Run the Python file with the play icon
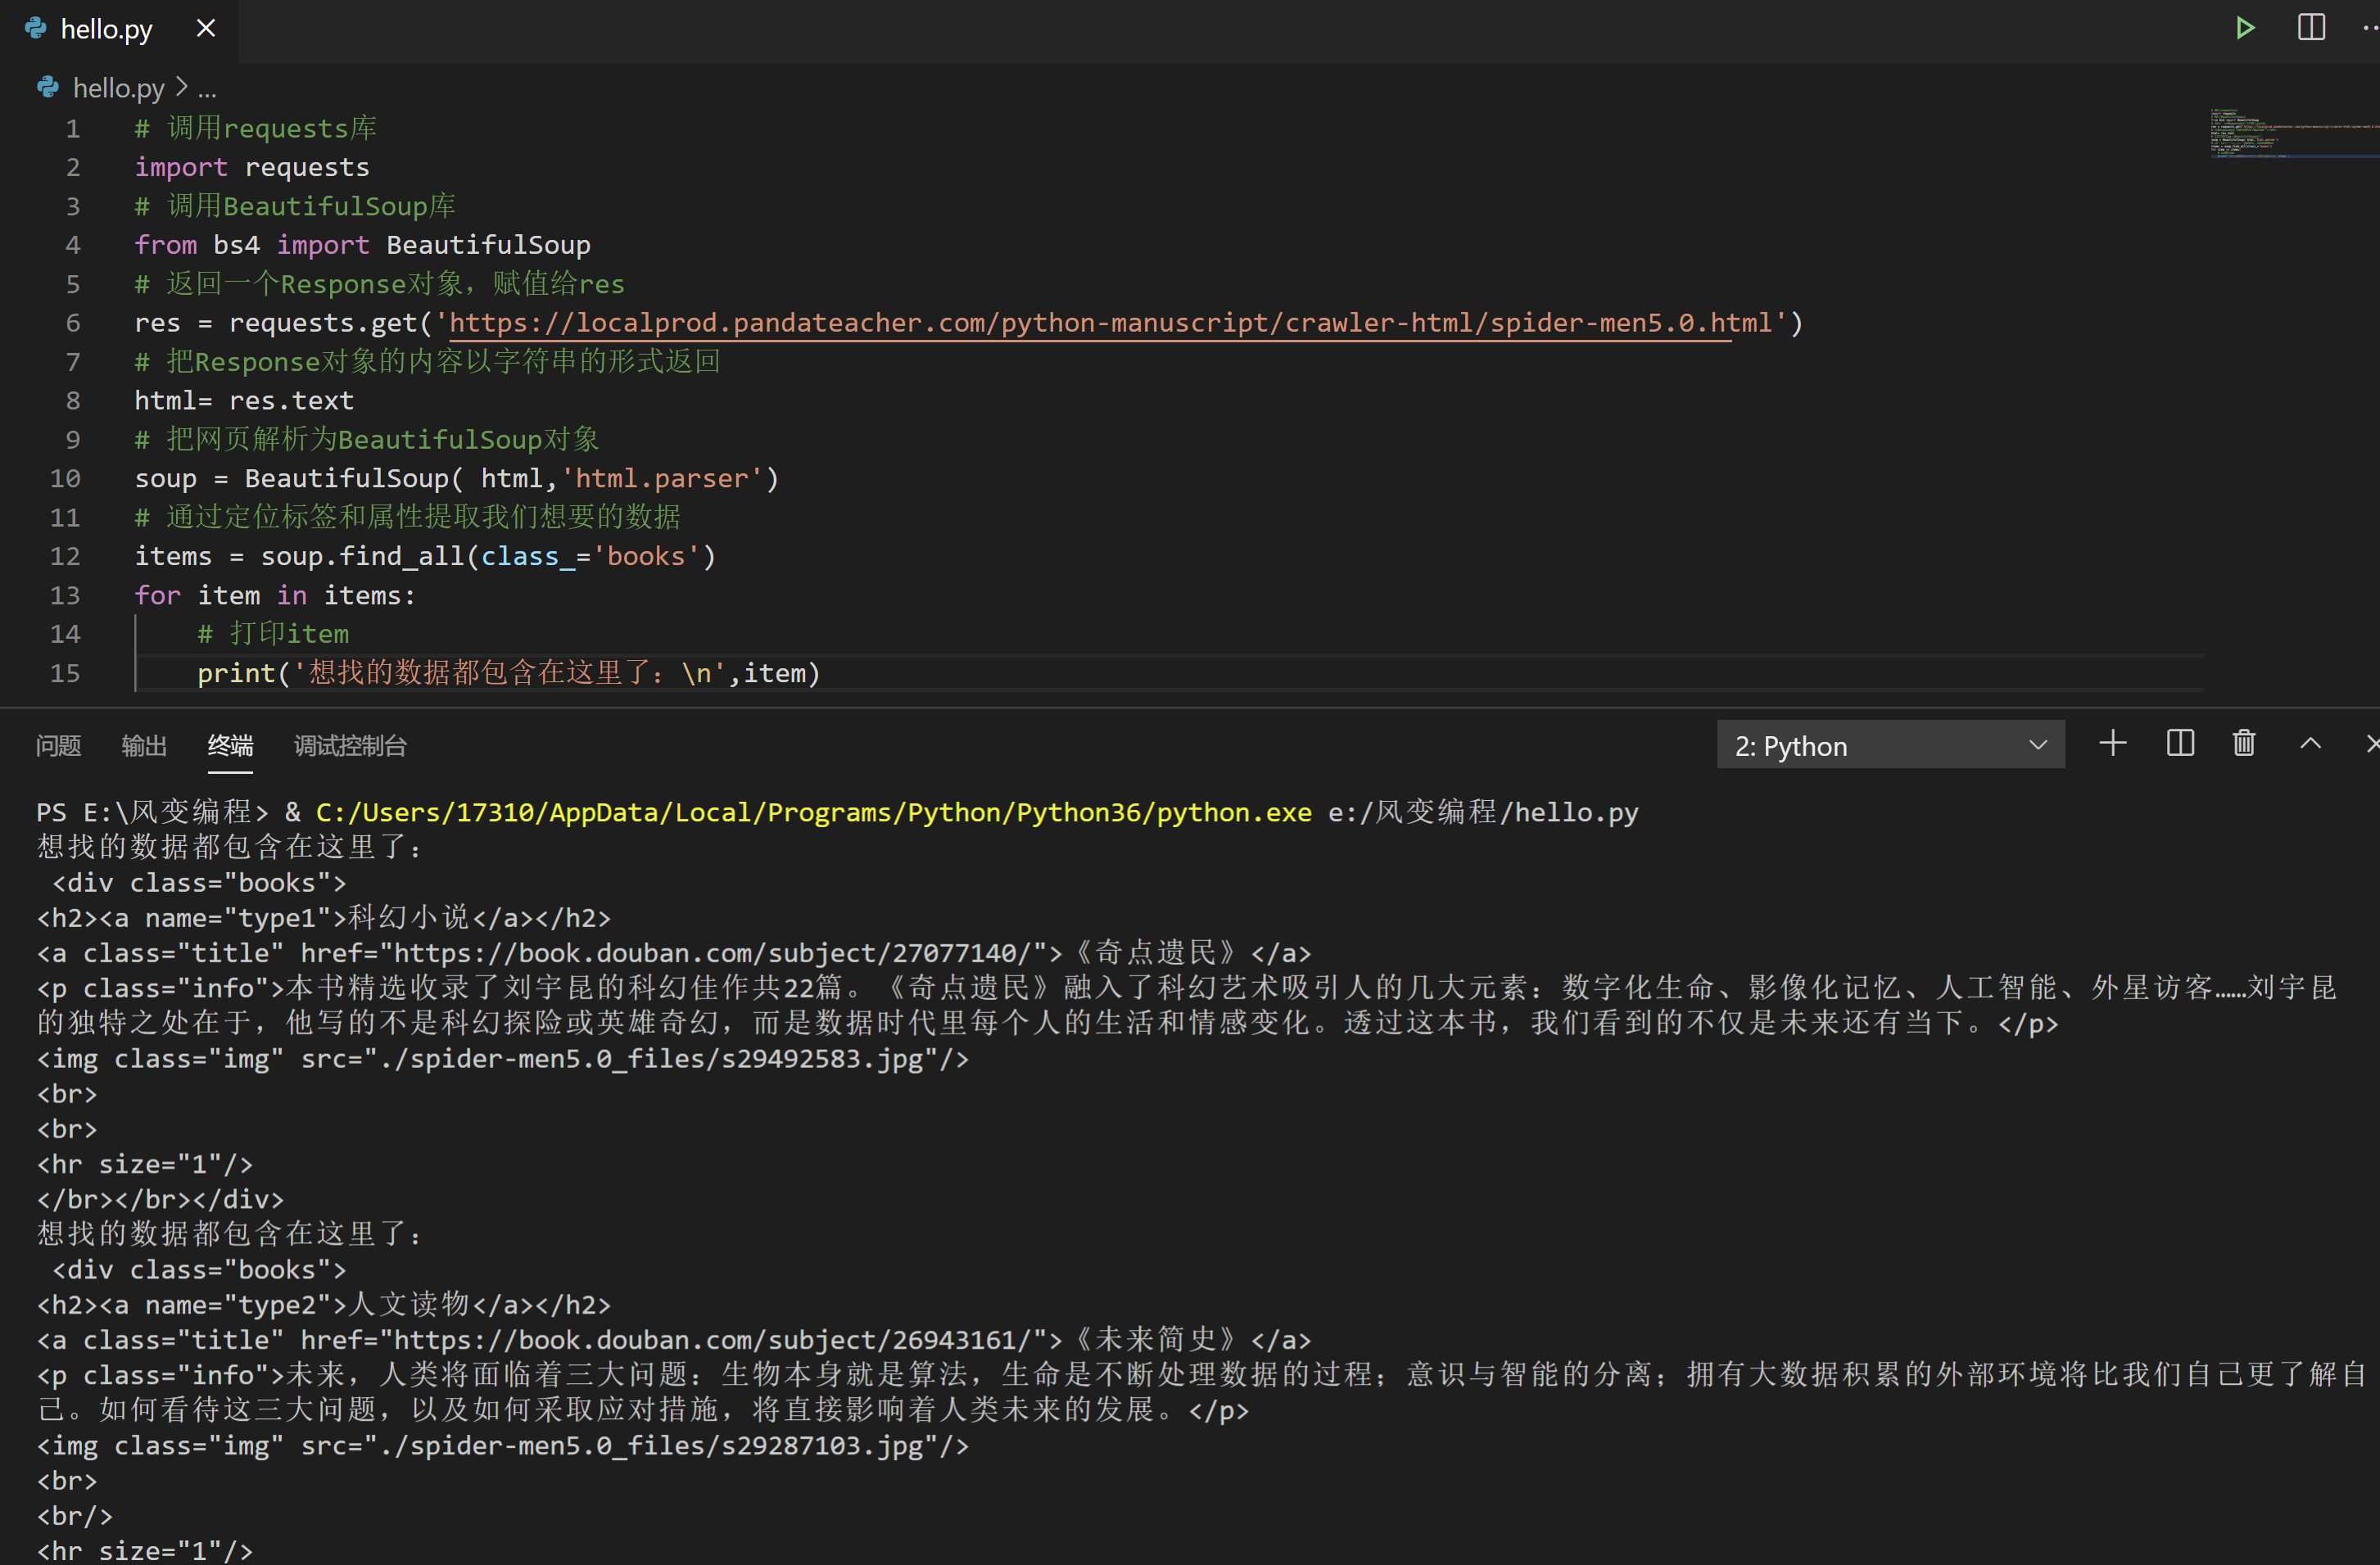The image size is (2380, 1565). (2245, 28)
